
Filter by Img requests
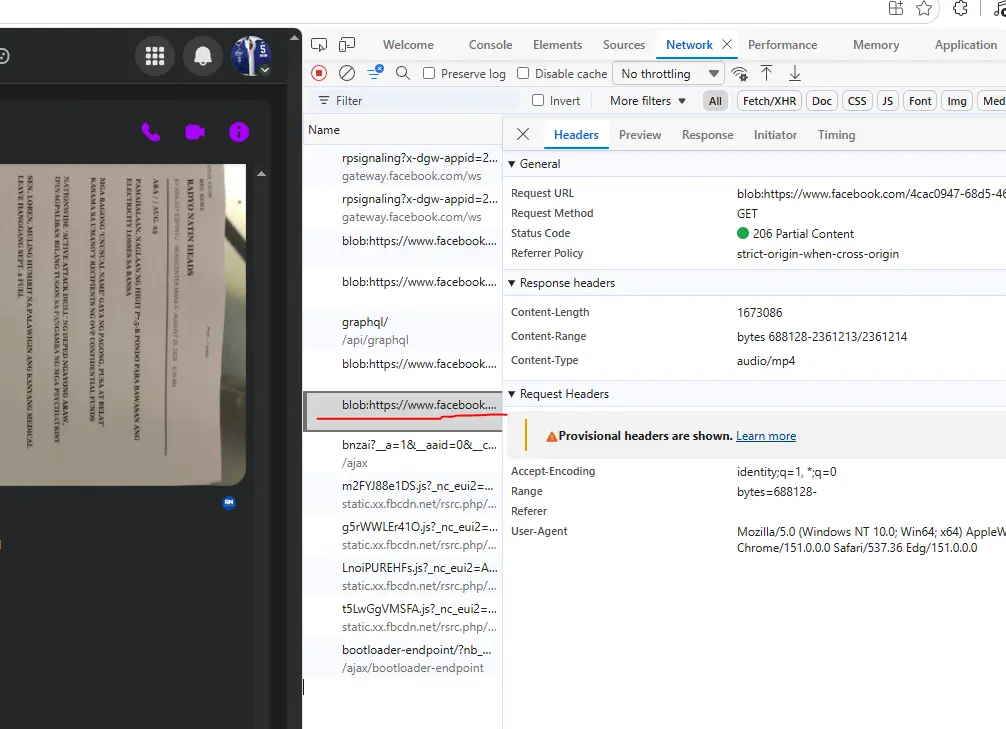pyautogui.click(x=957, y=101)
